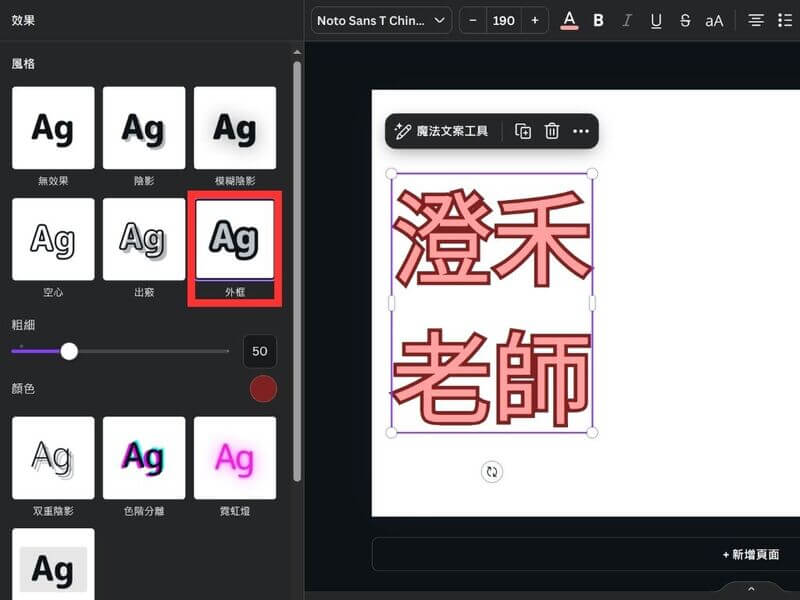The height and width of the screenshot is (600, 800).
Task: Open 魔法文案工具 magic write tool
Action: (442, 131)
